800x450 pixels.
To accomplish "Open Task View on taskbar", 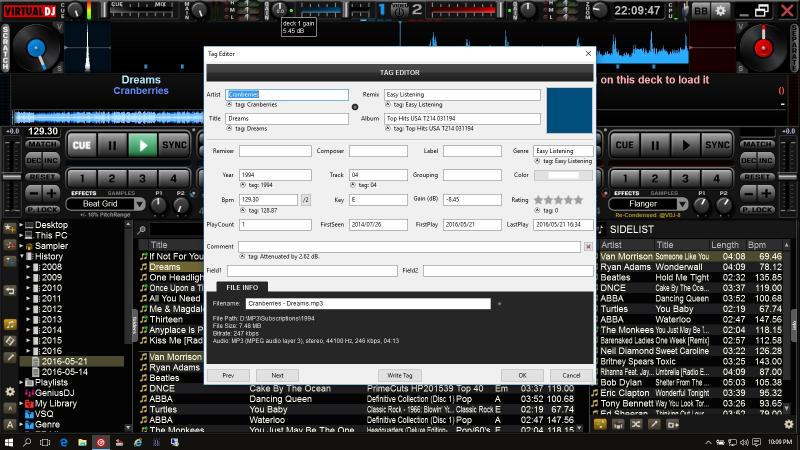I will (45, 442).
